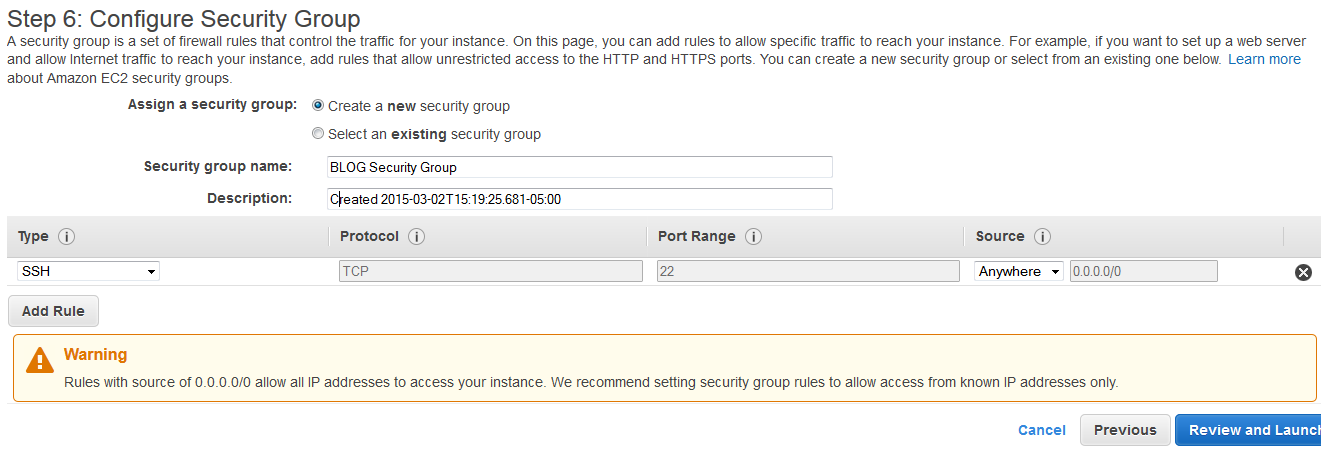Open the Learn more link
The width and height of the screenshot is (1321, 457).
1264,59
